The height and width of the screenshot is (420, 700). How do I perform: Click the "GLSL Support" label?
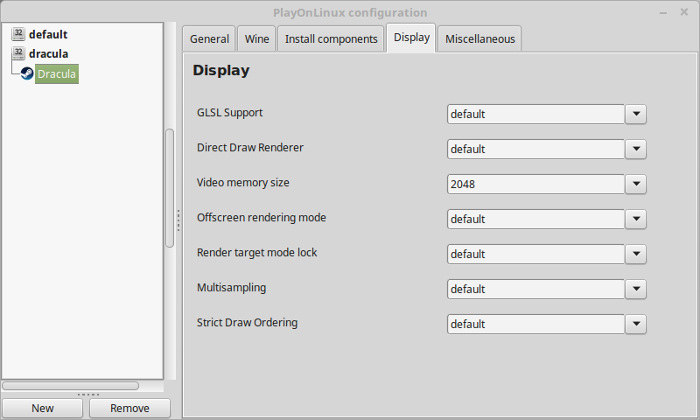pyautogui.click(x=229, y=112)
